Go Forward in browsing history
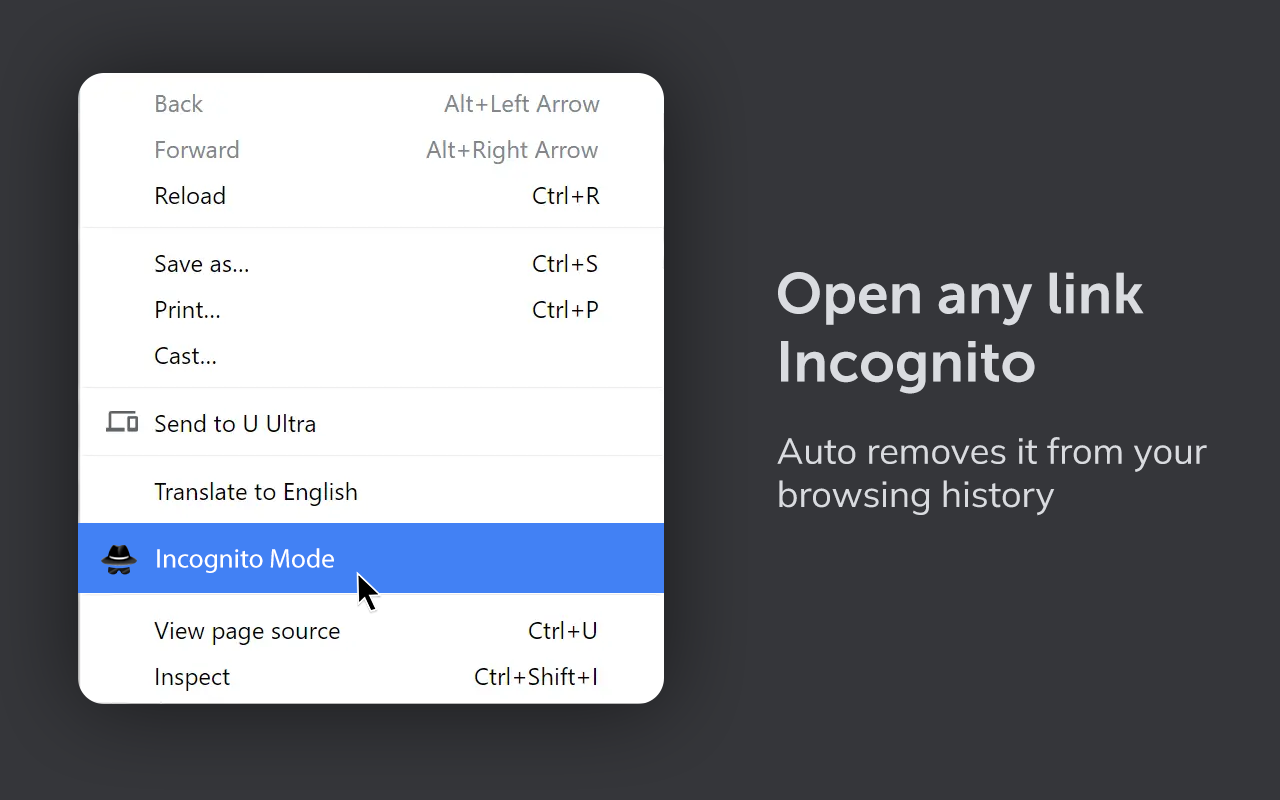The height and width of the screenshot is (800, 1280). pos(197,149)
